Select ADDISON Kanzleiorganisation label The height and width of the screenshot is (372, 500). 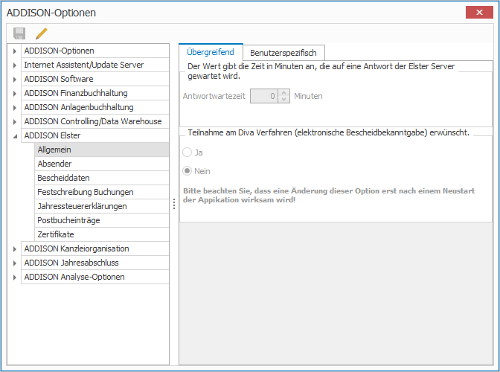point(77,249)
